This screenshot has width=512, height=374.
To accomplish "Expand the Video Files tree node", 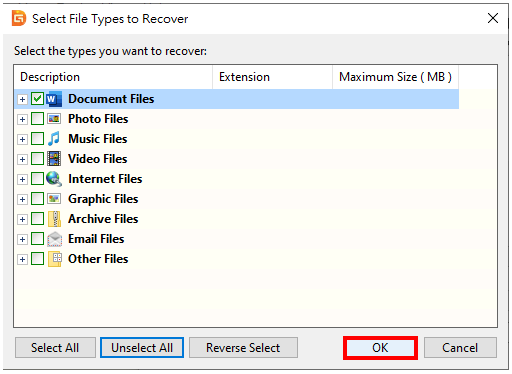I will coord(22,159).
